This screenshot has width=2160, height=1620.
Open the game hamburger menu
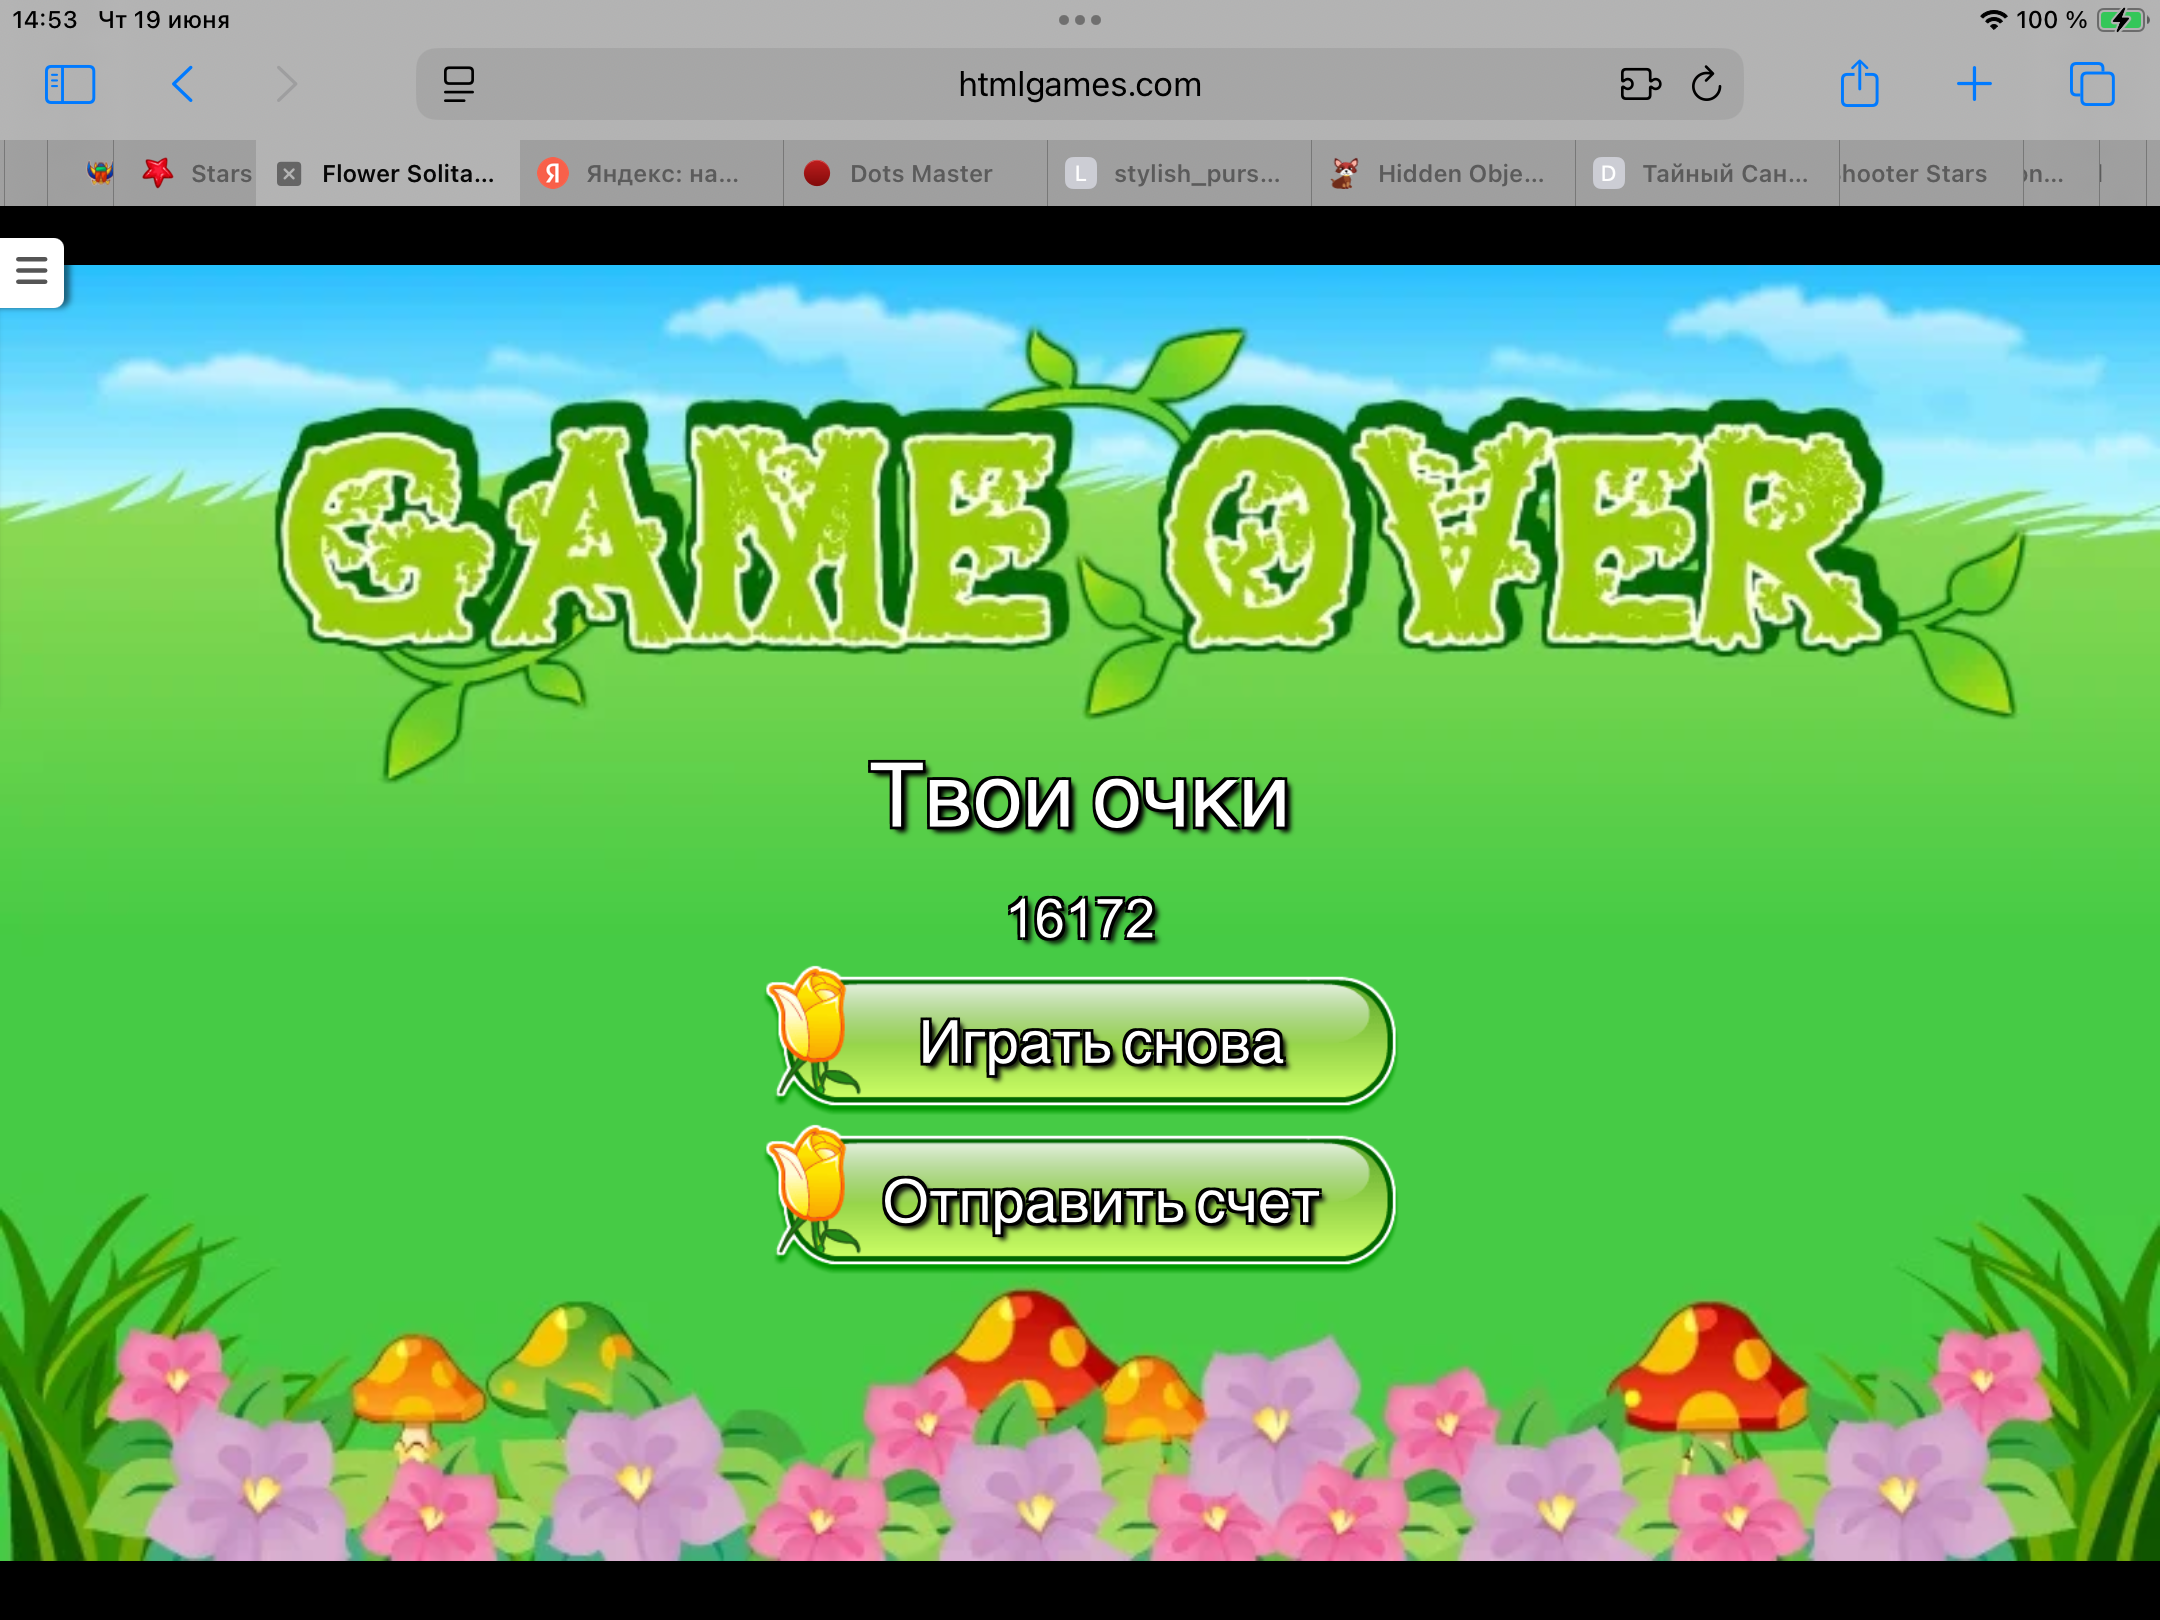(x=32, y=271)
